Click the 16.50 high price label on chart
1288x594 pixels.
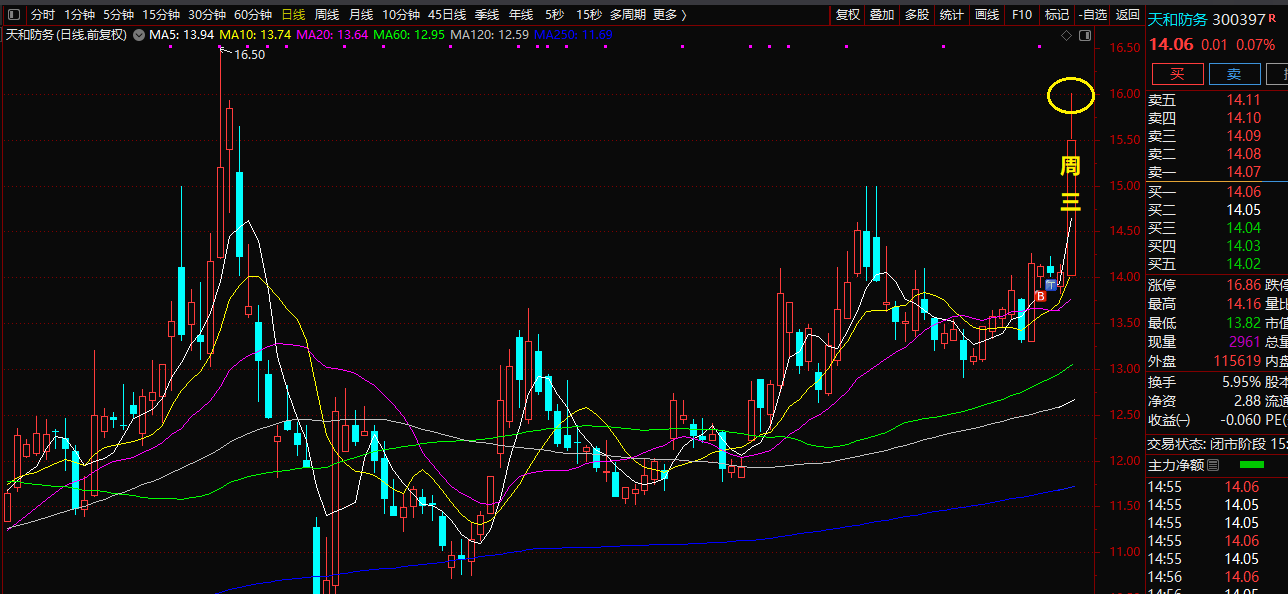click(x=250, y=55)
